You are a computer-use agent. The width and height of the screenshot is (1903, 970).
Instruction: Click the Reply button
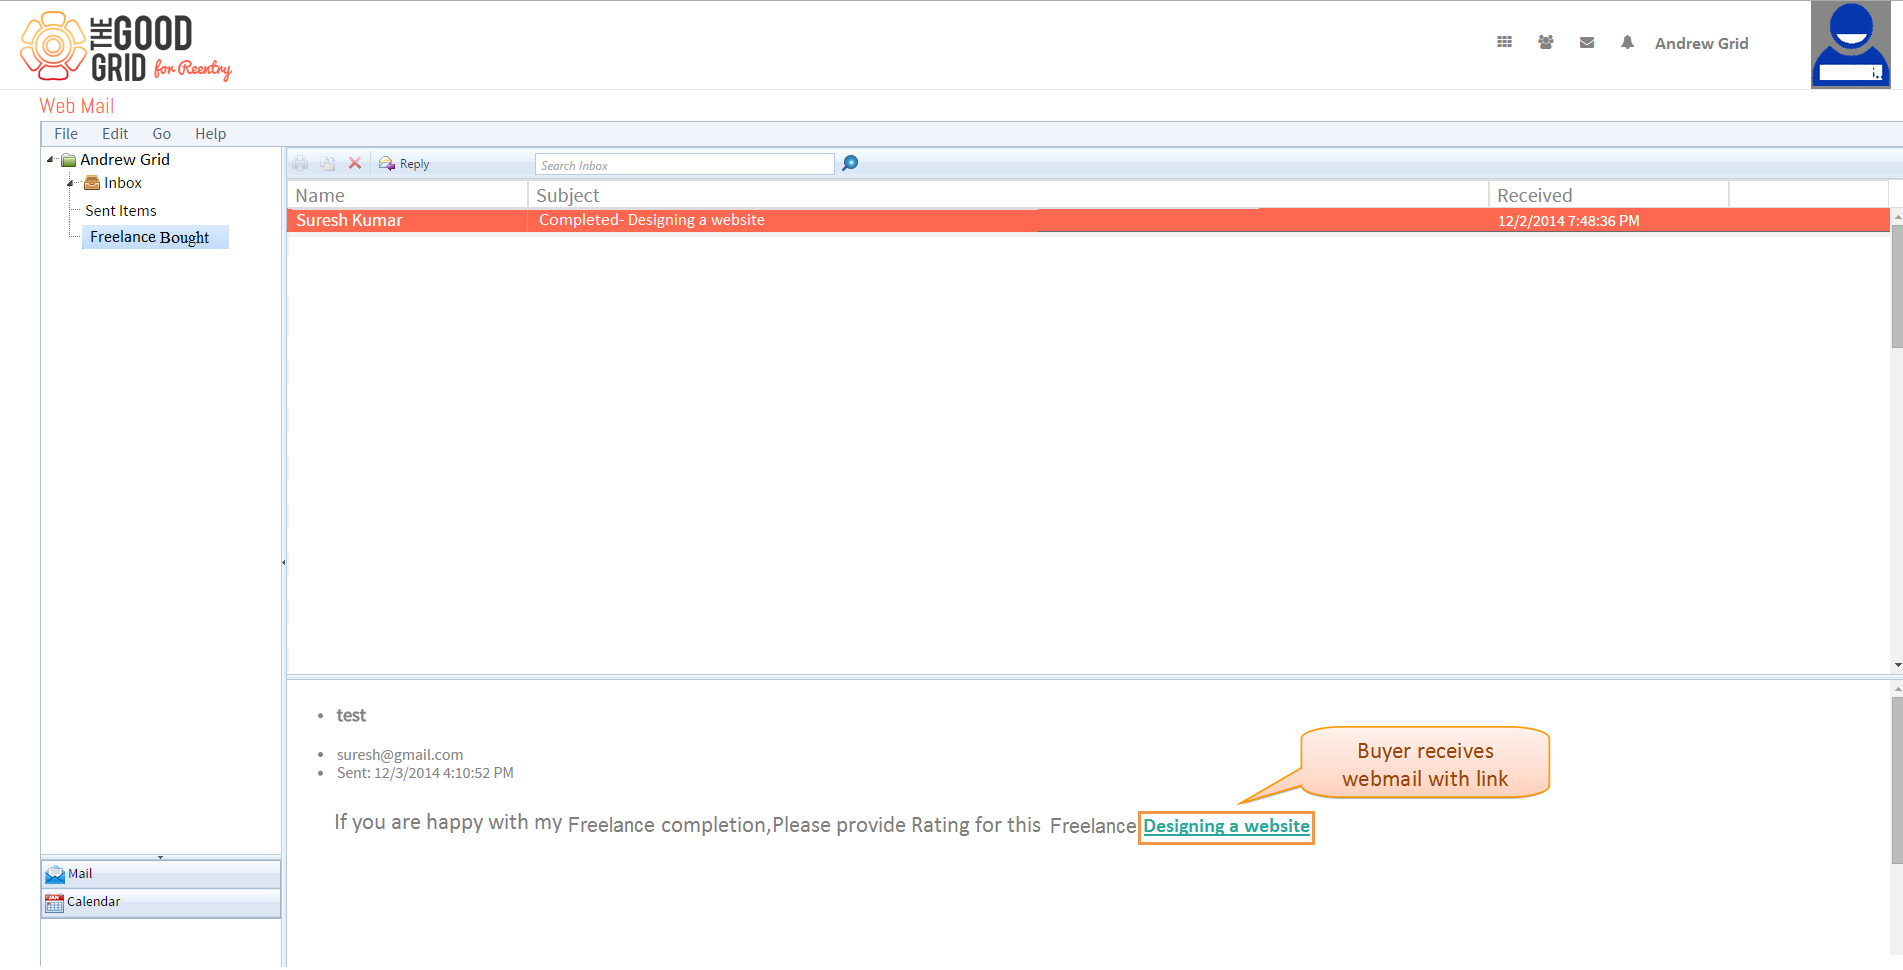pos(404,164)
